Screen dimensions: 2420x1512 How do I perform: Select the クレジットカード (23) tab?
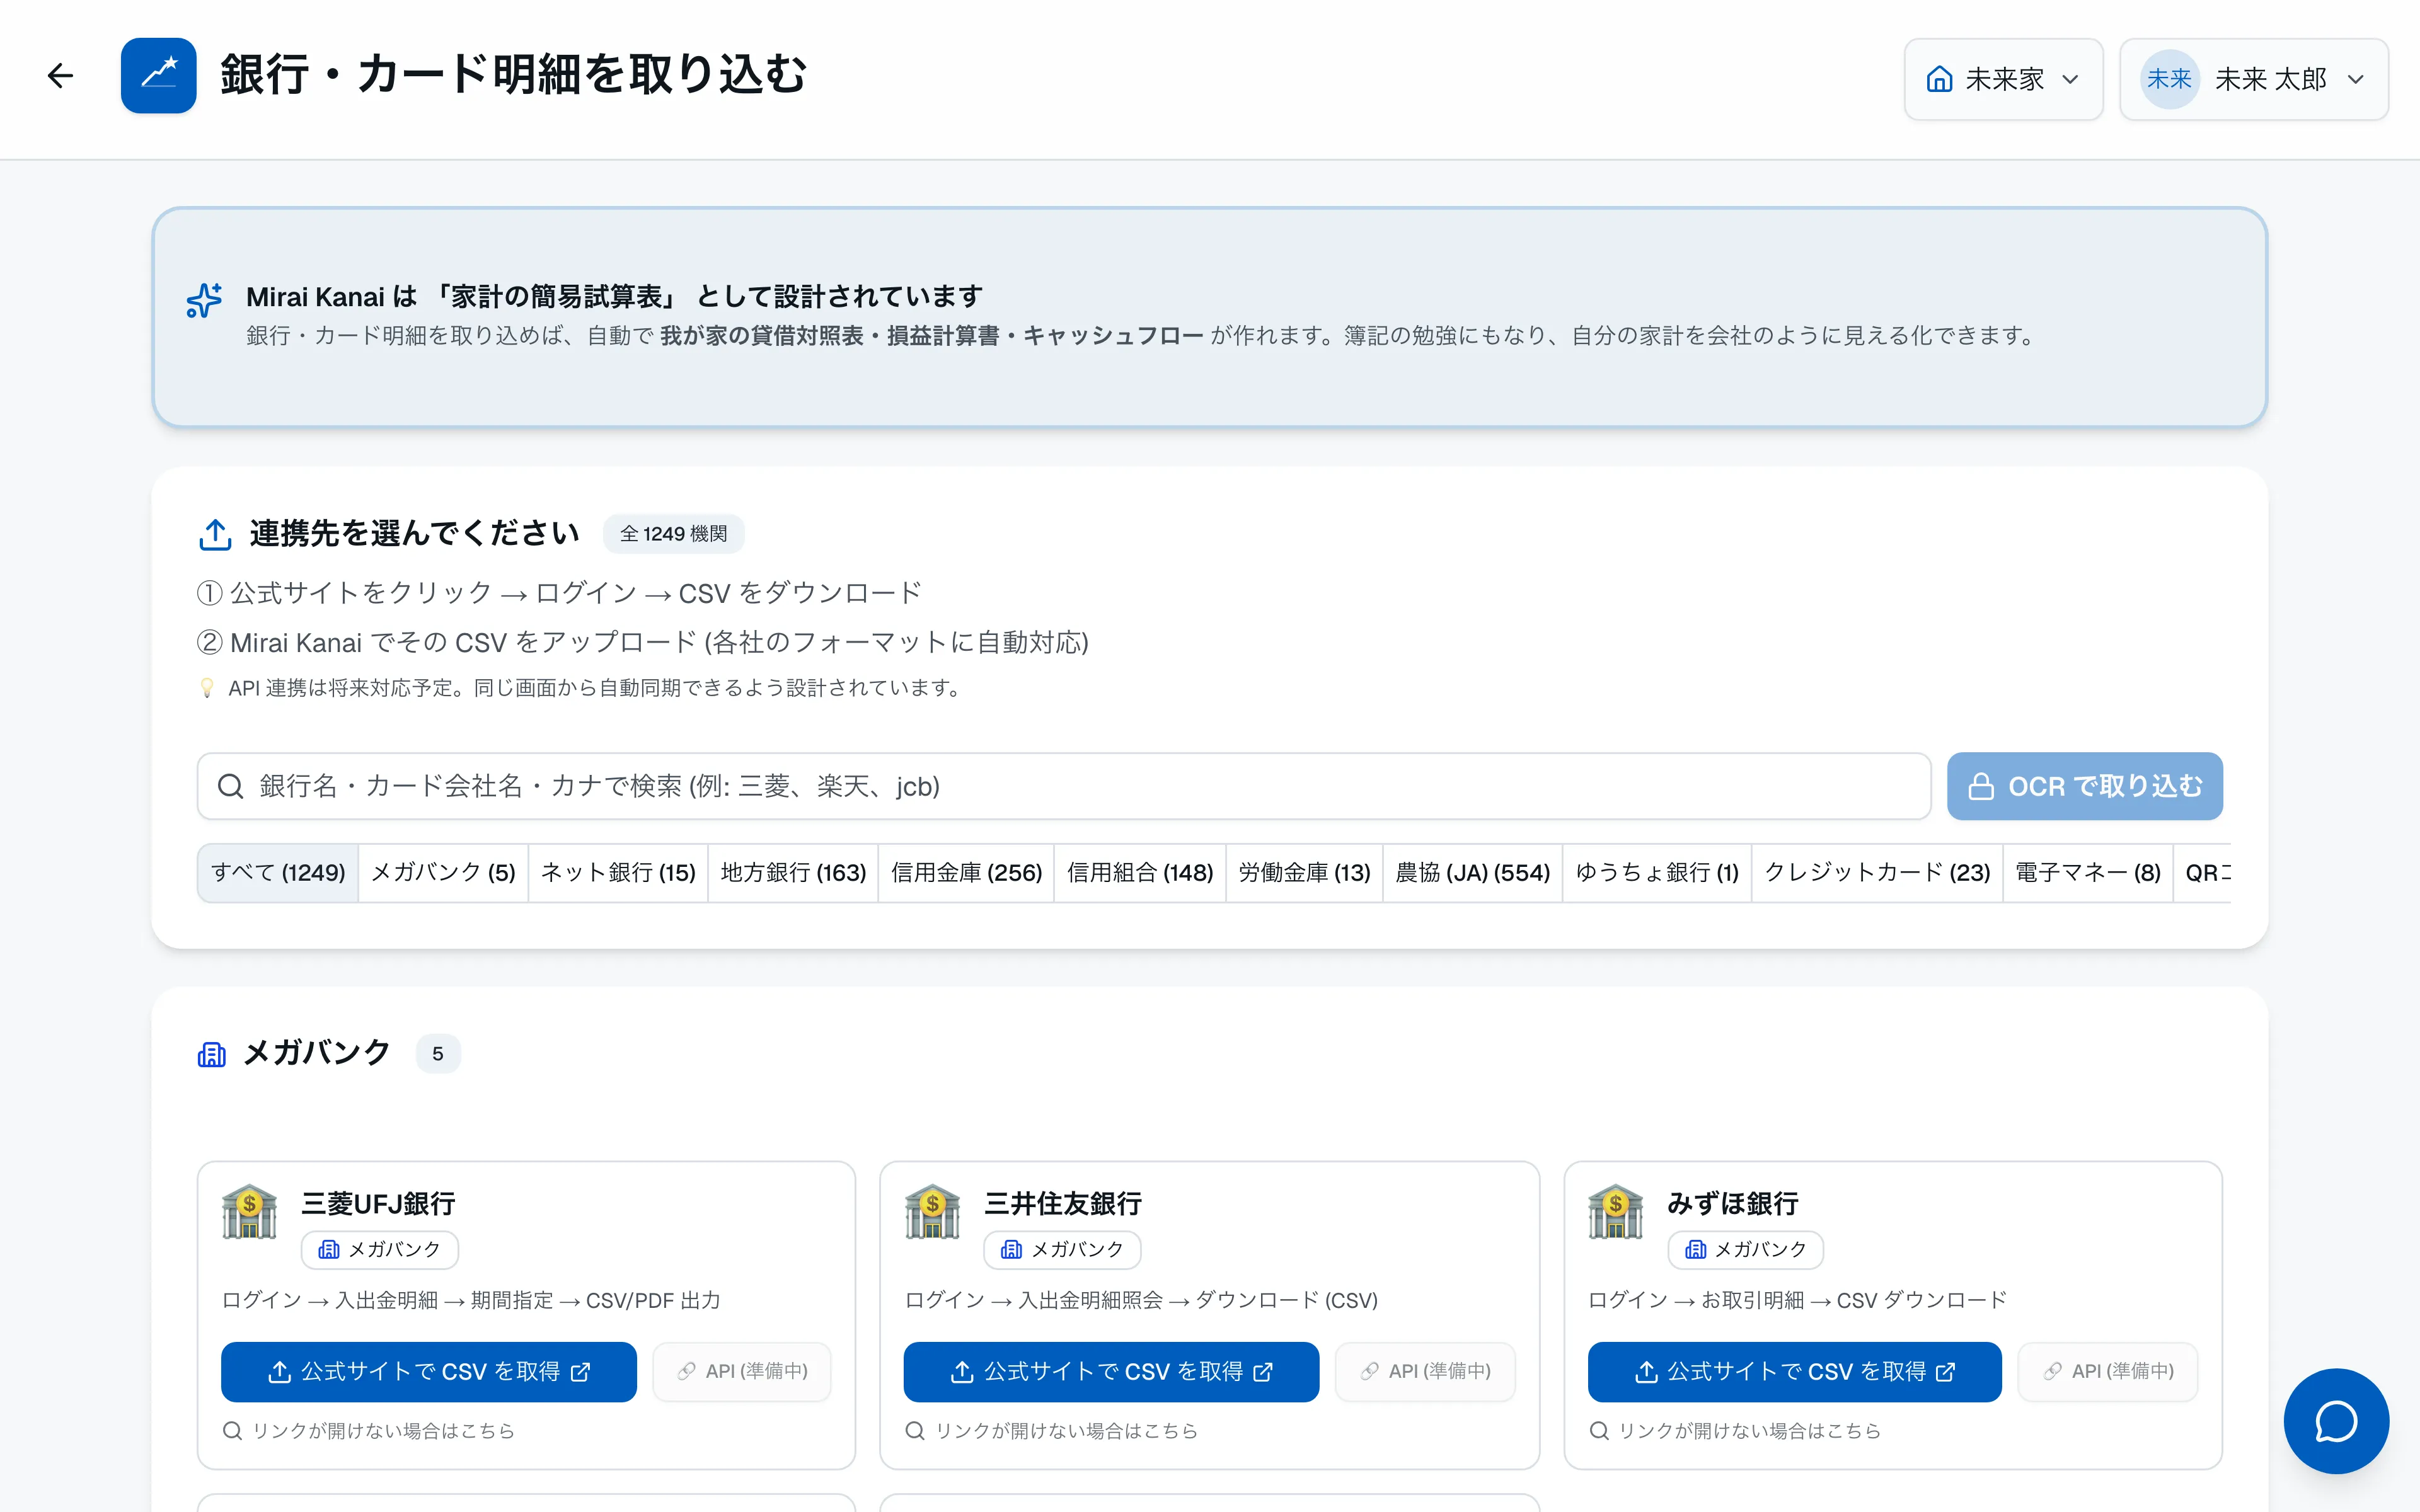tap(1877, 873)
